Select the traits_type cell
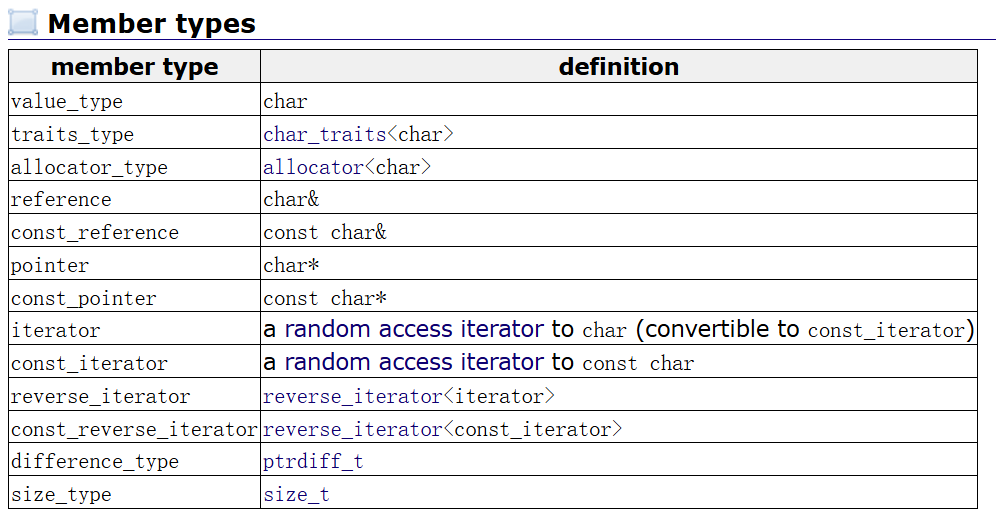Viewport: 996px width, 520px height. point(72,134)
